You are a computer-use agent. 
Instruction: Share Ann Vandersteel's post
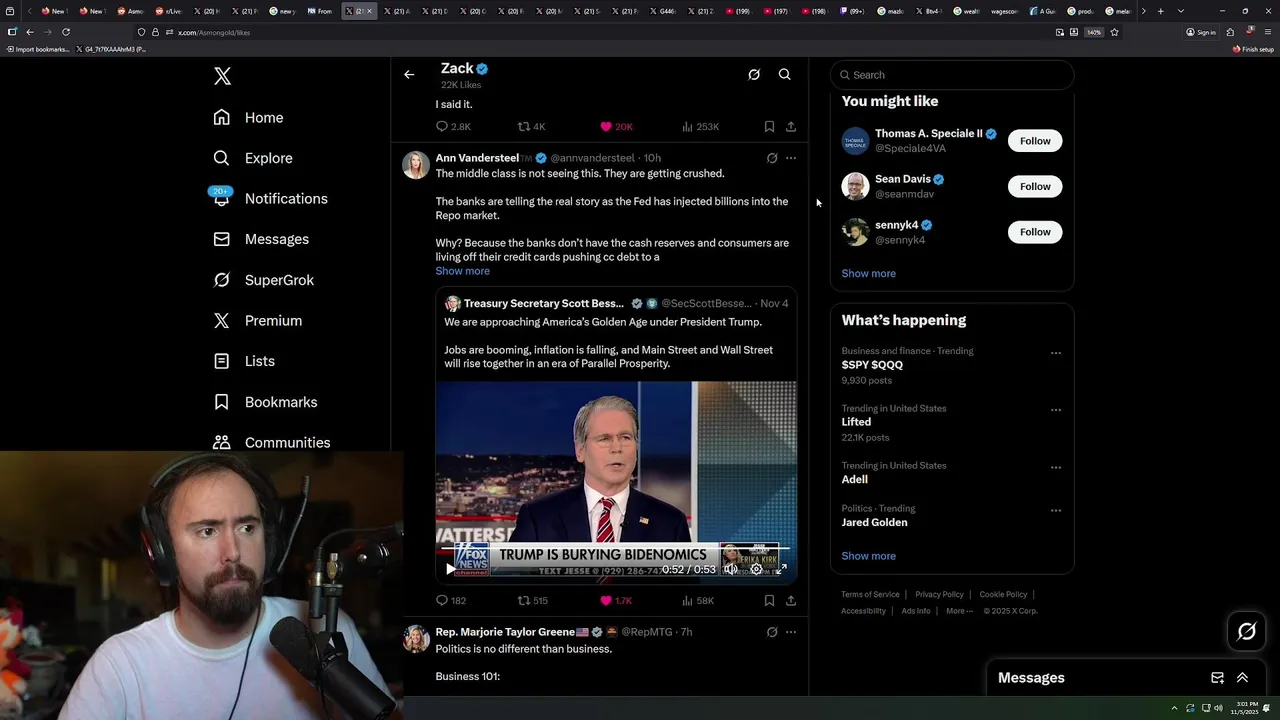[791, 601]
